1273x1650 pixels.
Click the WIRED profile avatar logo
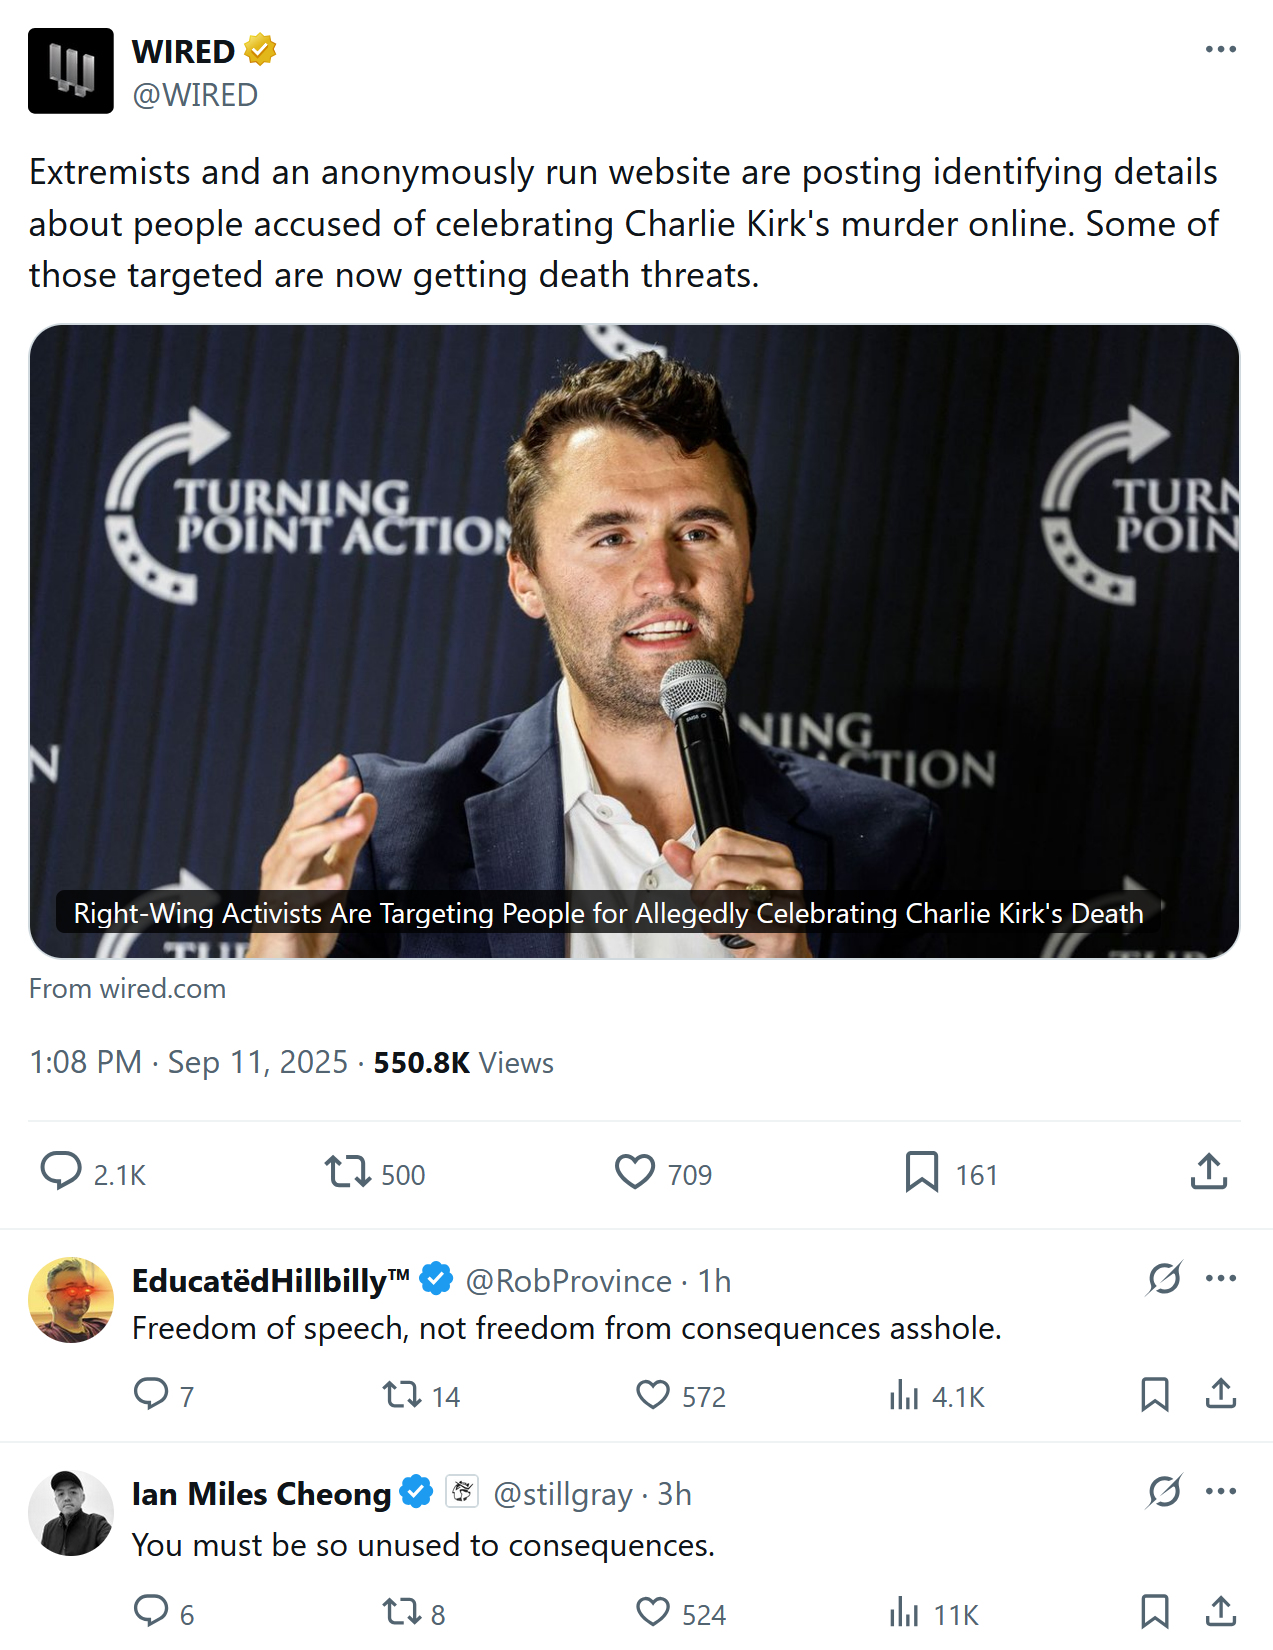pos(70,71)
